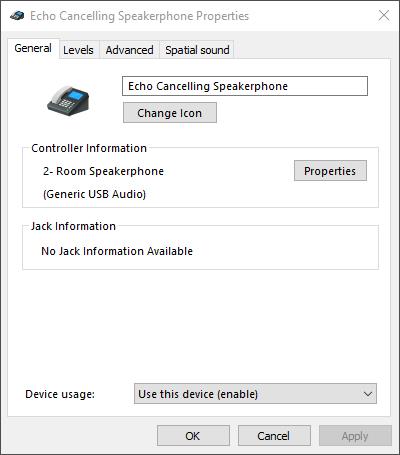Switch to the Spatial sound tab
Screen dimensions: 400x455
coord(197,50)
